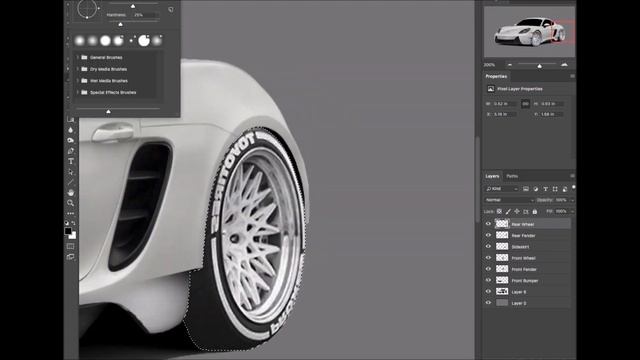
Task: Lock all padlock icon
Action: 535,211
